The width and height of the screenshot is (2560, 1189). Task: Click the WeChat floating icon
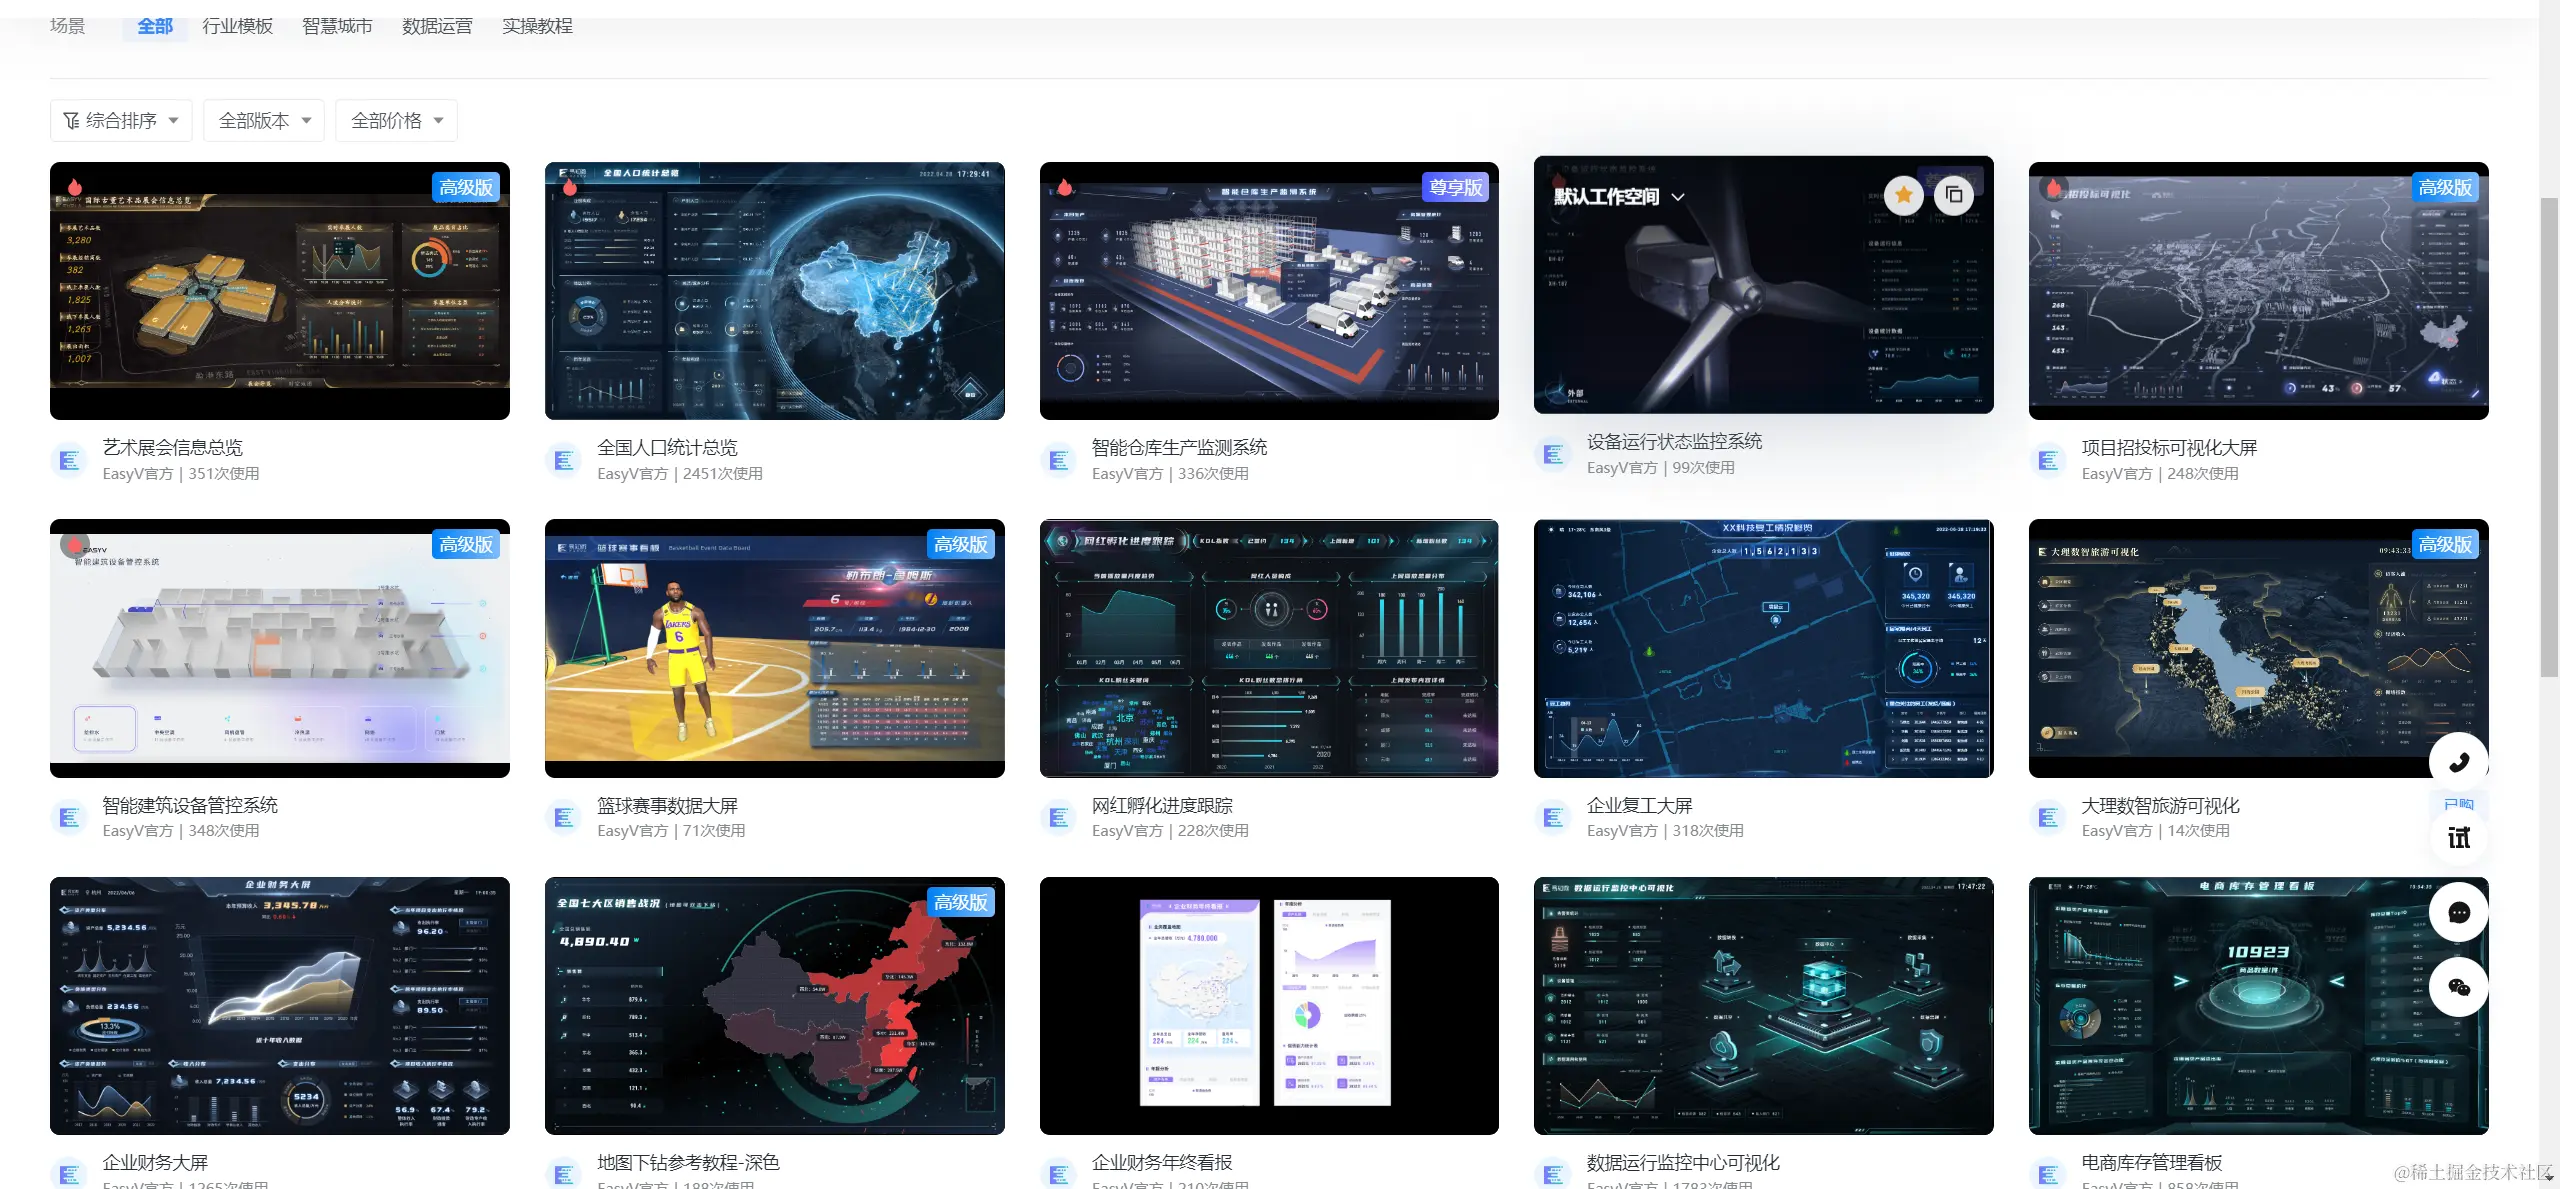click(2458, 987)
